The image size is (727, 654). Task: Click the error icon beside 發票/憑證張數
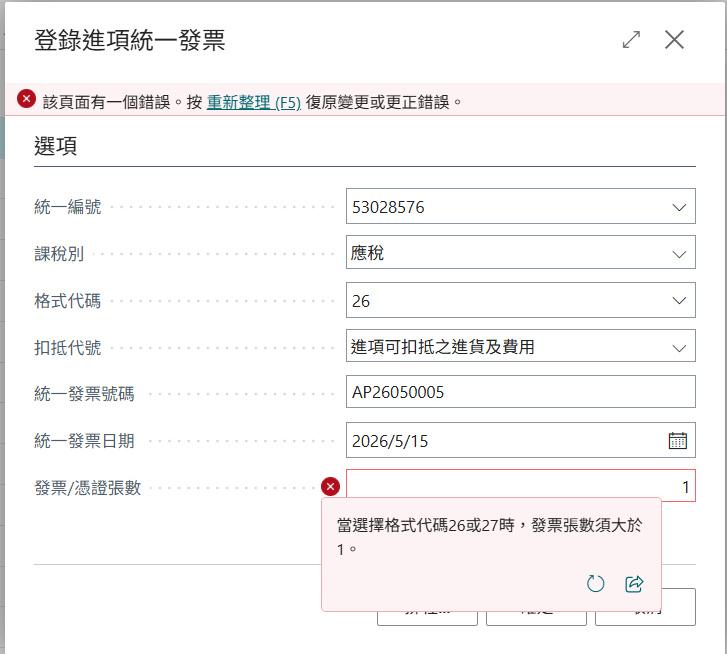[330, 486]
